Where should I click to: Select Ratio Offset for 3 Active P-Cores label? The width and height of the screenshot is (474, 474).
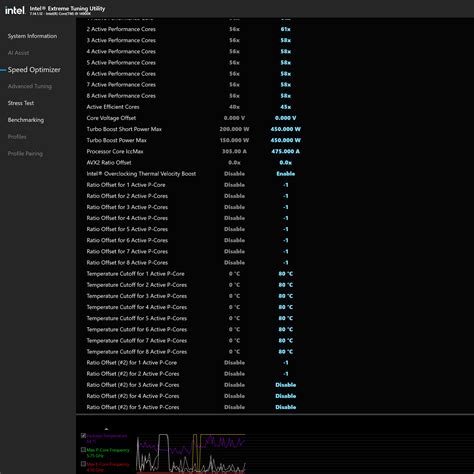click(127, 207)
